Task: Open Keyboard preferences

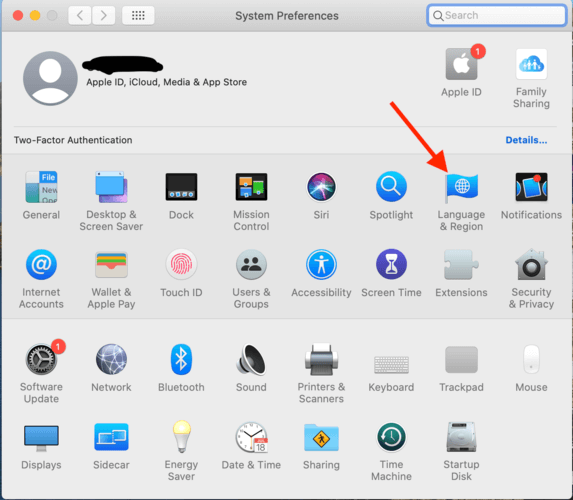Action: [x=391, y=365]
